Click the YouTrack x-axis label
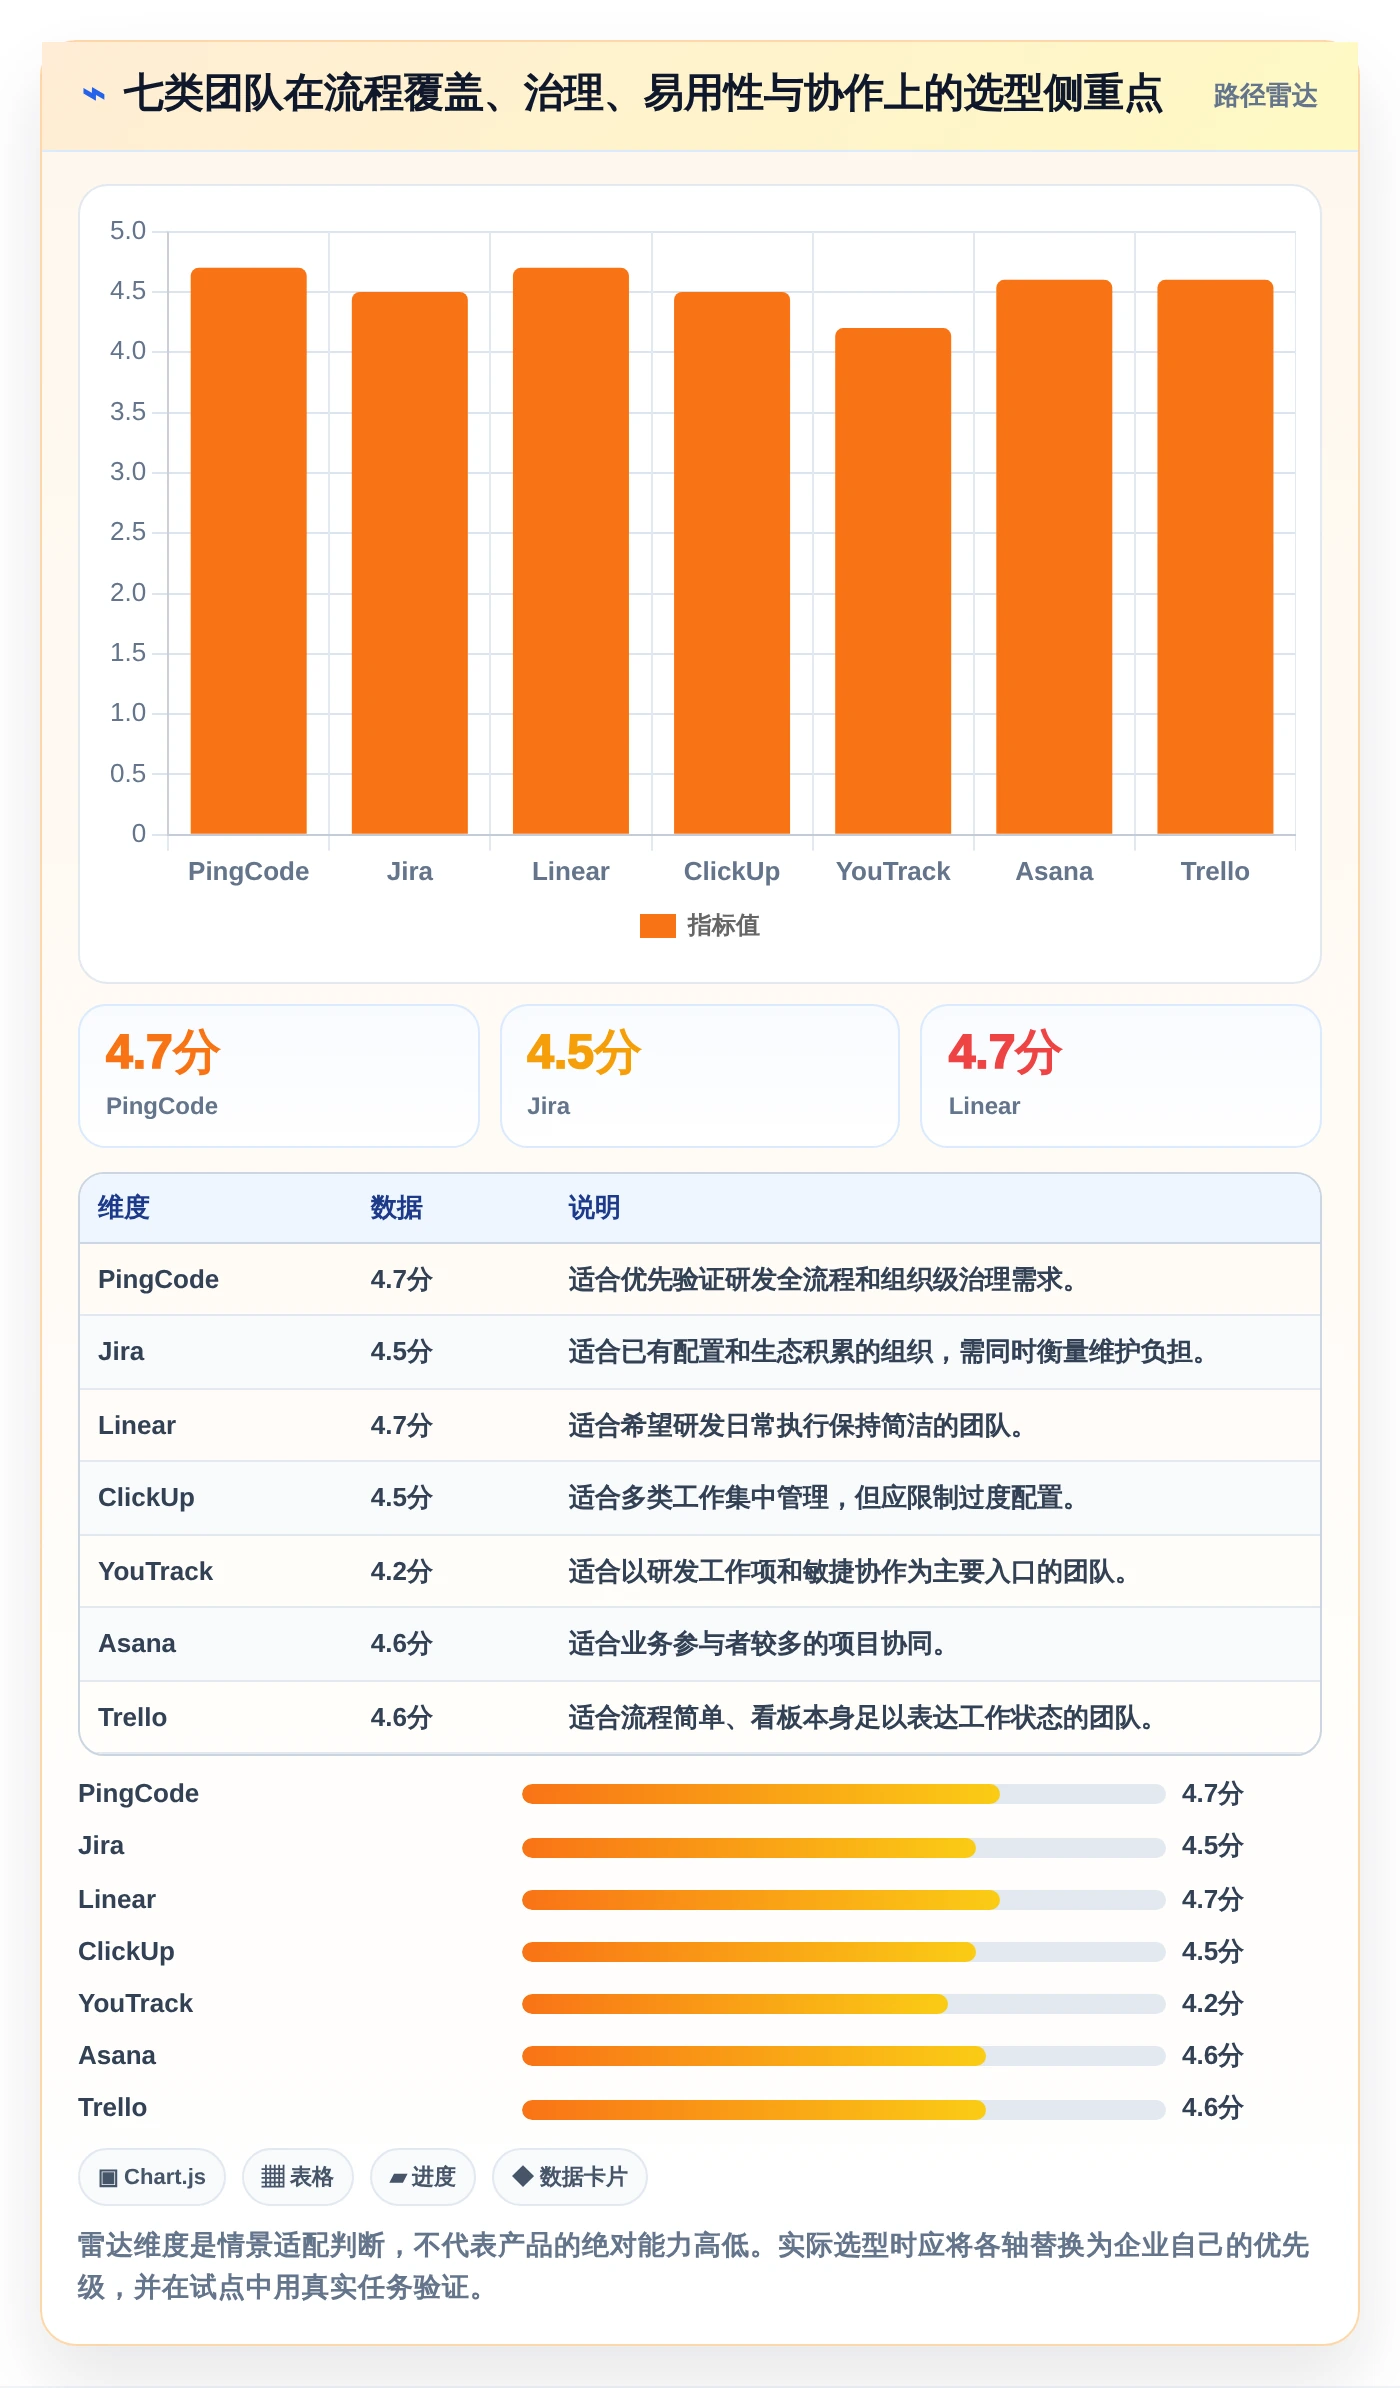The image size is (1400, 2388). 893,871
